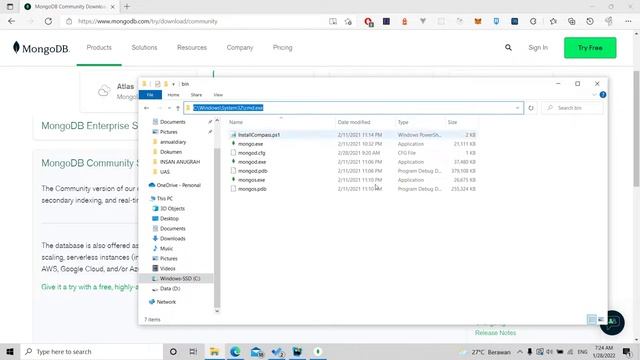Open Desktop under This PC
The width and height of the screenshot is (640, 360).
click(169, 219)
